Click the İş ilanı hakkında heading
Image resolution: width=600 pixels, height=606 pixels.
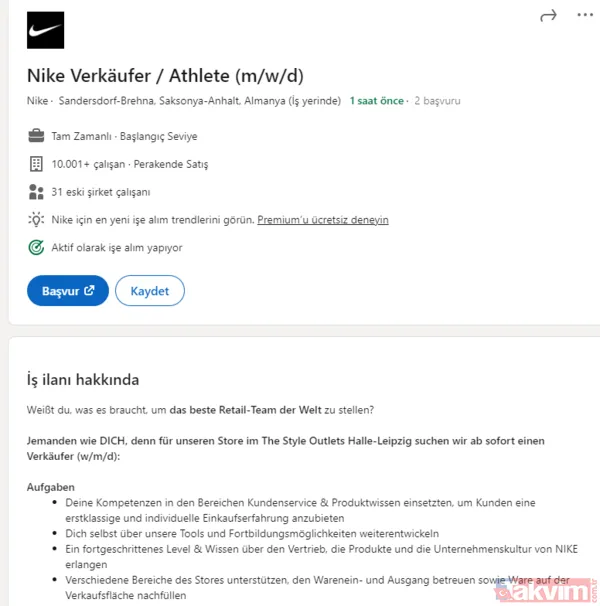pyautogui.click(x=83, y=380)
